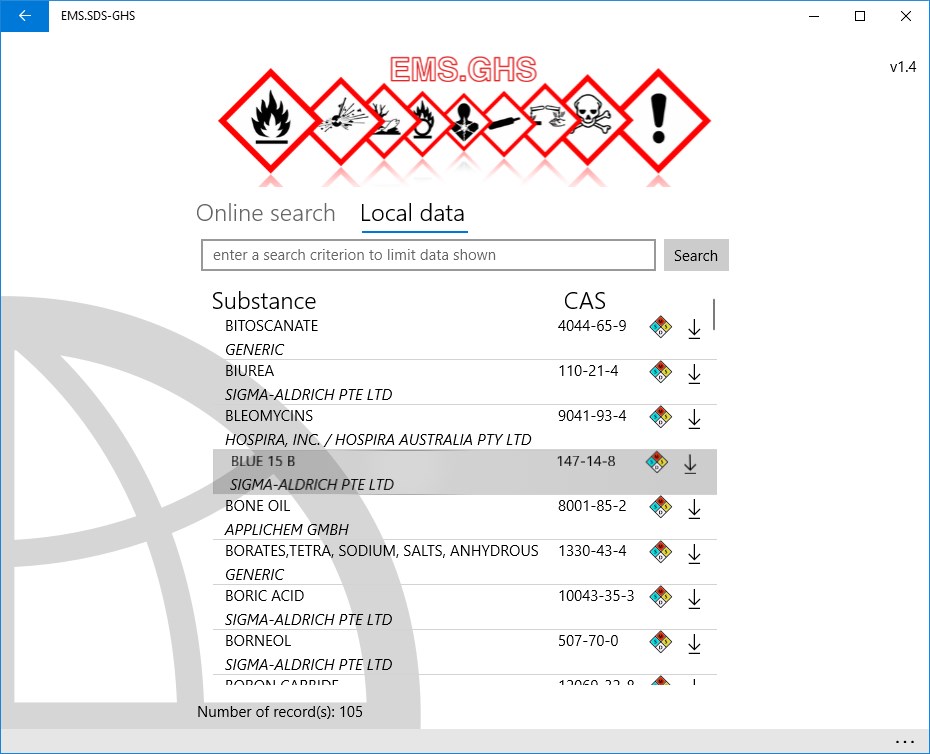Select BORATES,TETRA, SODIUM, SALTS, ANHYDROUS entry
Viewport: 930px width, 754px height.
tap(381, 551)
